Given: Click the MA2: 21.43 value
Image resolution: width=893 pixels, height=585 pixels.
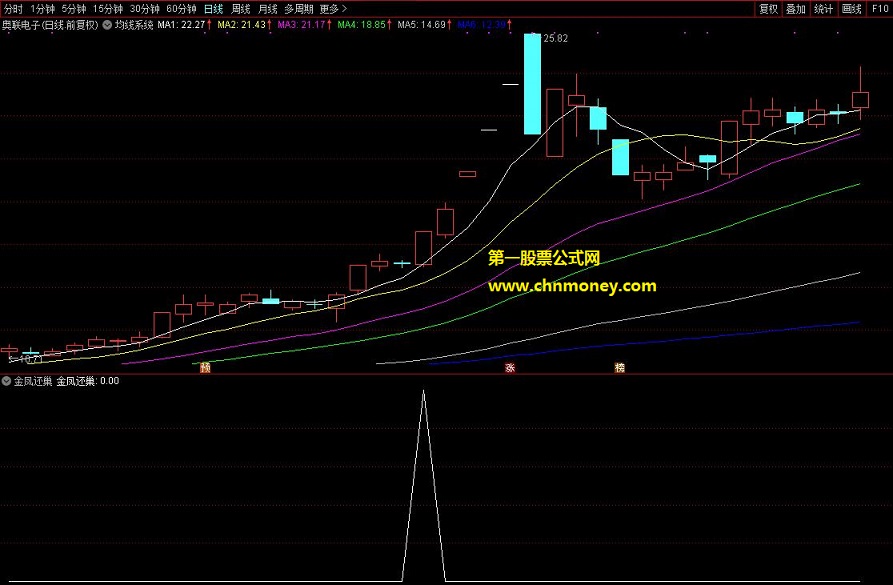Looking at the screenshot, I should coord(241,25).
